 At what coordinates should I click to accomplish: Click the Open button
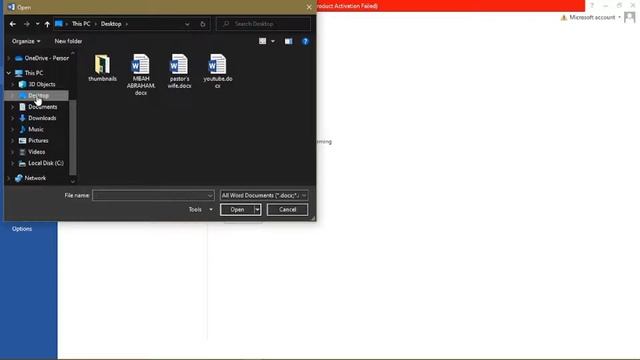coord(237,210)
